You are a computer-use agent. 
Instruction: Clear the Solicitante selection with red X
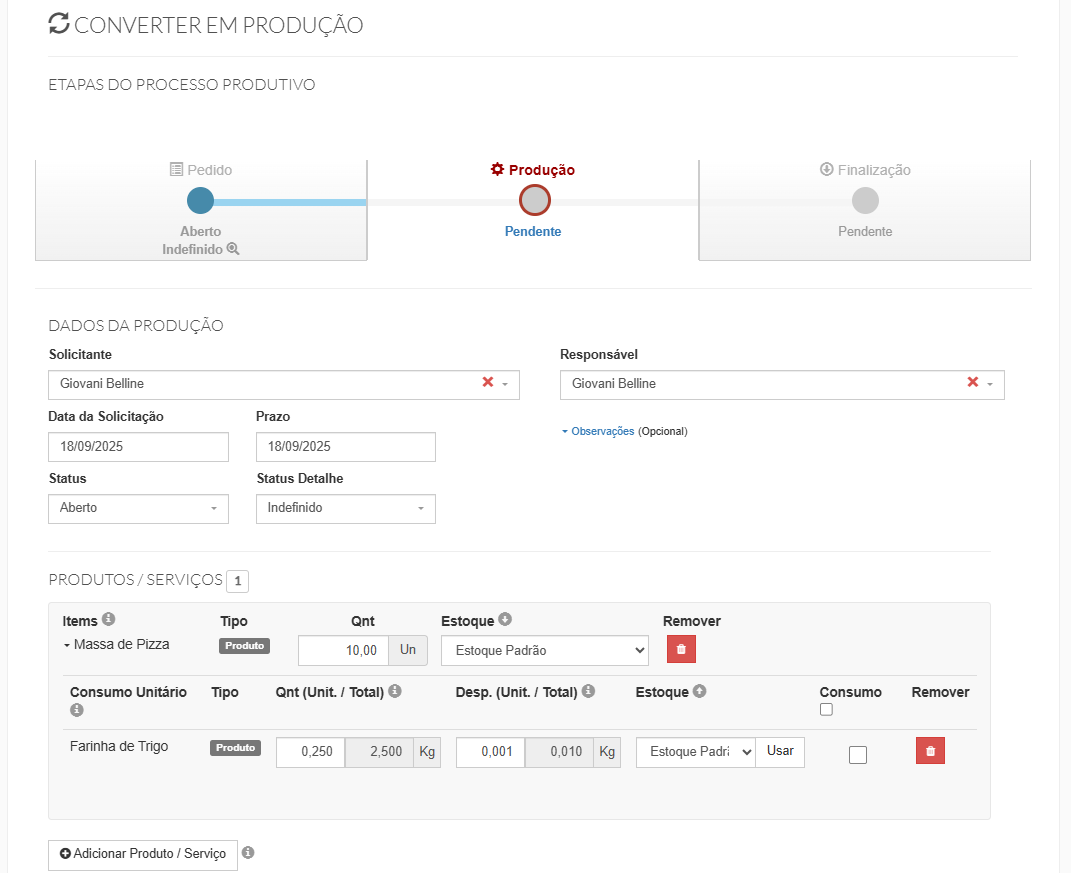(x=488, y=383)
